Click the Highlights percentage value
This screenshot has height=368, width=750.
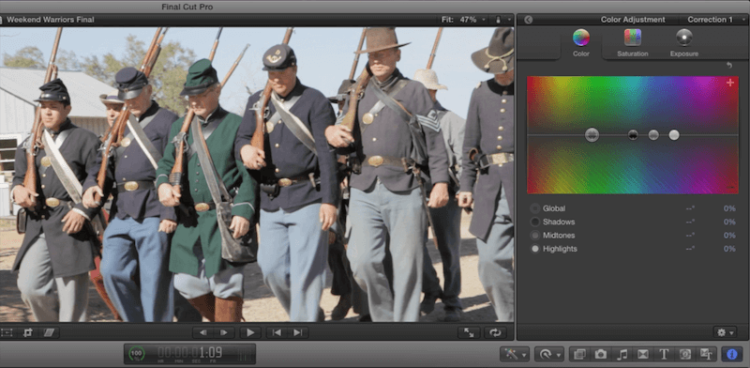(x=729, y=249)
